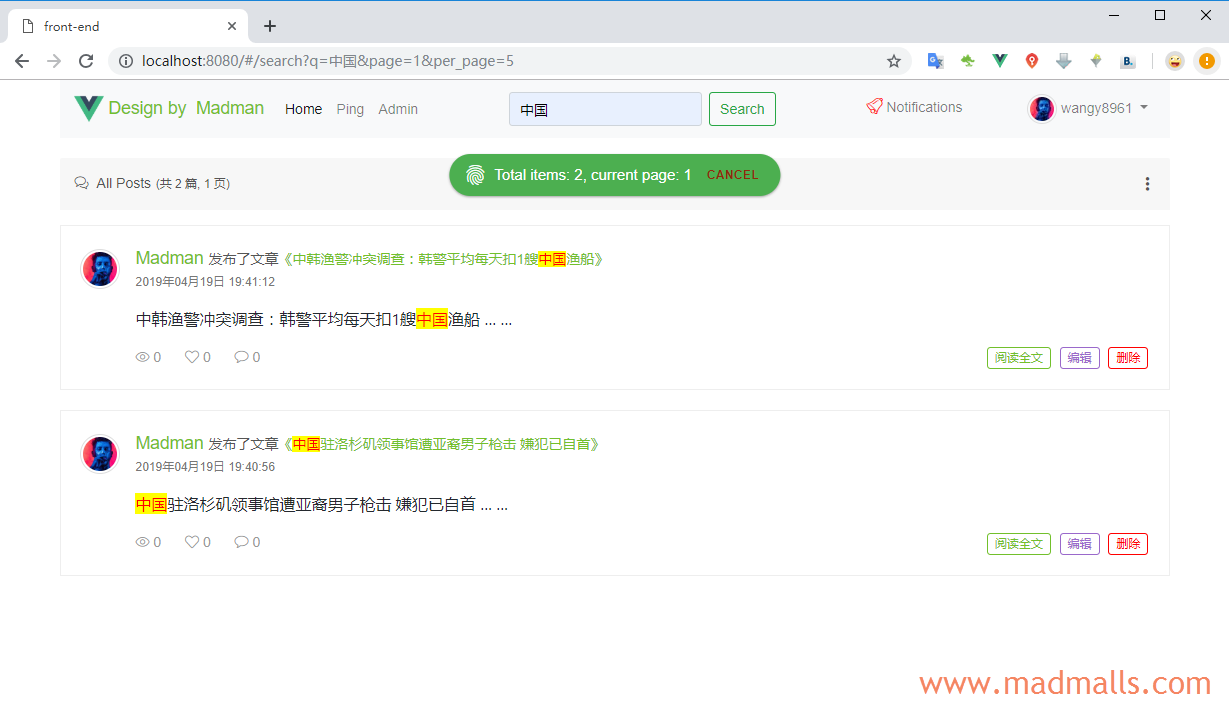Click the bookmark star in the address bar

(x=893, y=61)
